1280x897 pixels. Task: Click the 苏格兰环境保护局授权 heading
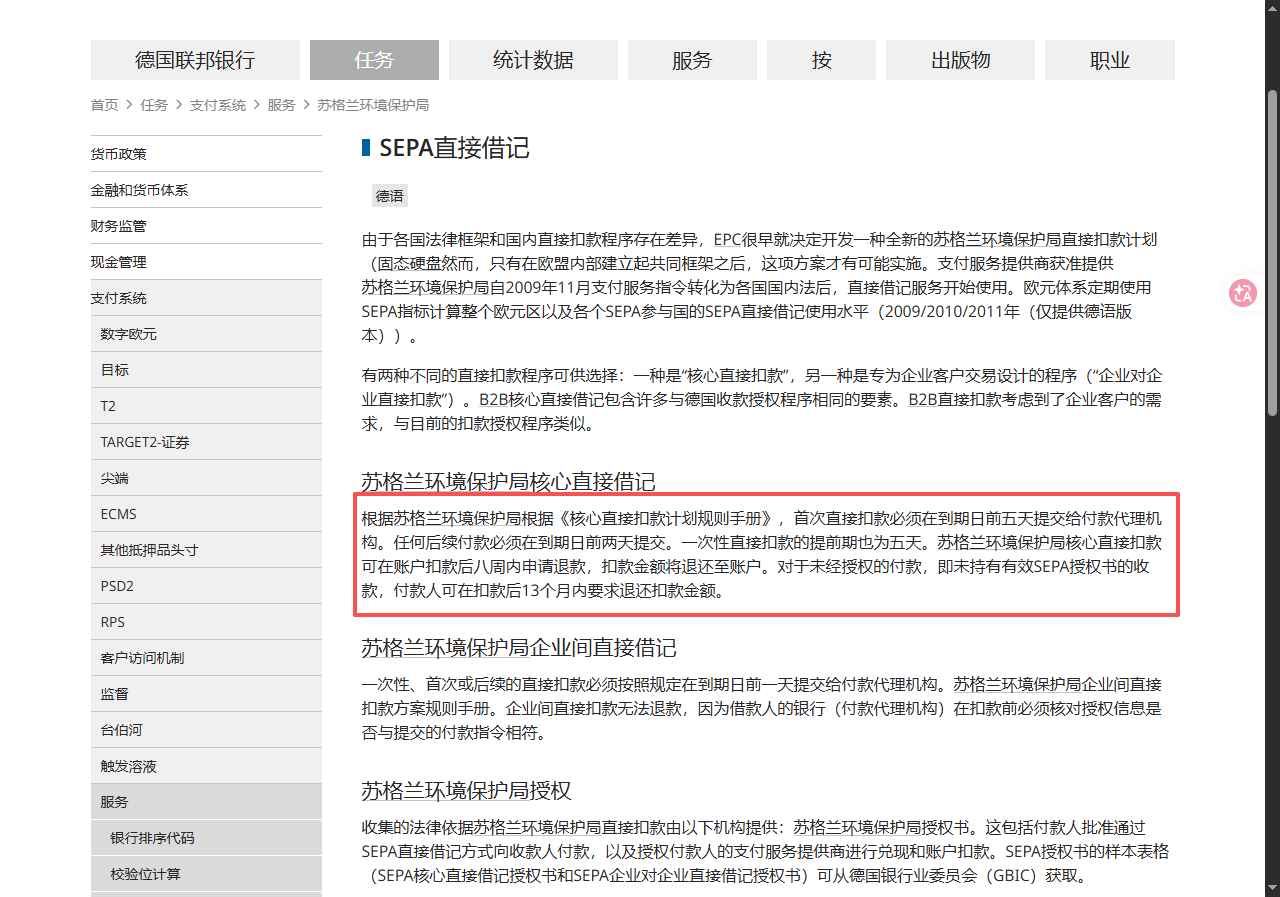tap(466, 791)
